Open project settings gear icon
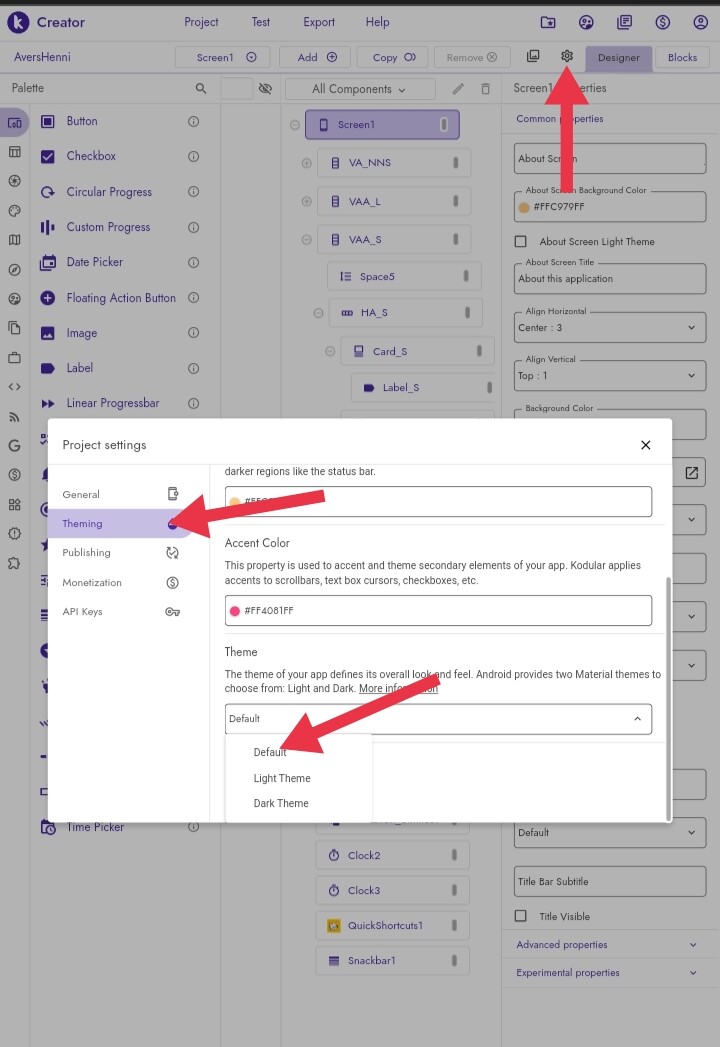720x1047 pixels. (567, 57)
